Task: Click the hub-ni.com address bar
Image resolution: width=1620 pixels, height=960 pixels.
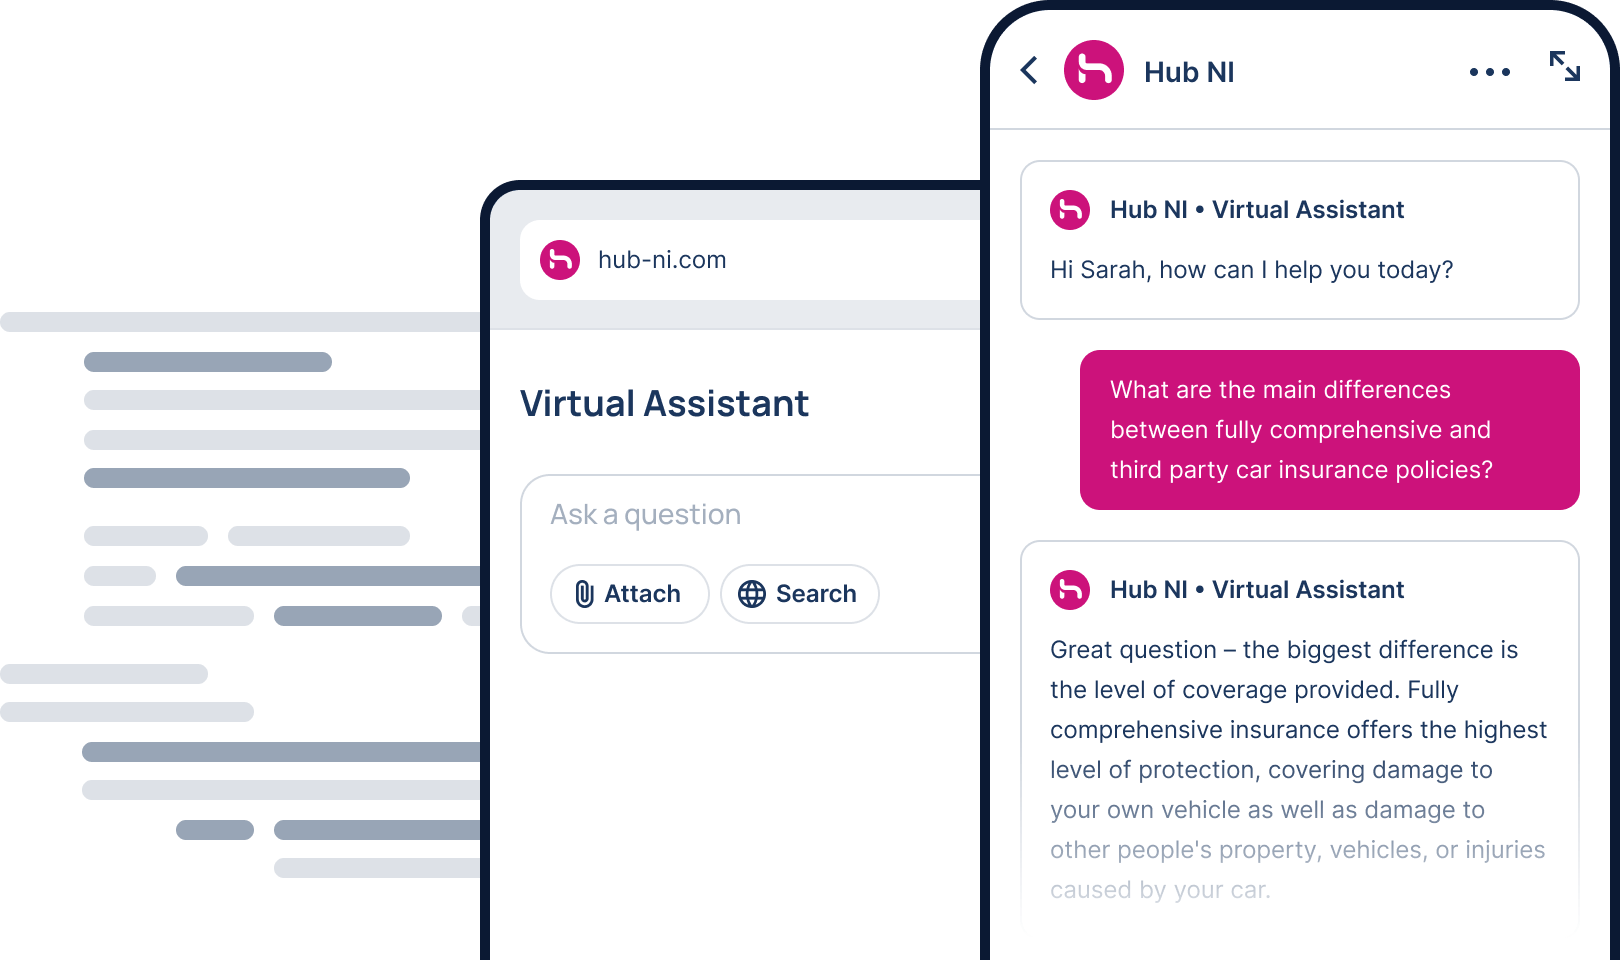Action: (x=750, y=260)
